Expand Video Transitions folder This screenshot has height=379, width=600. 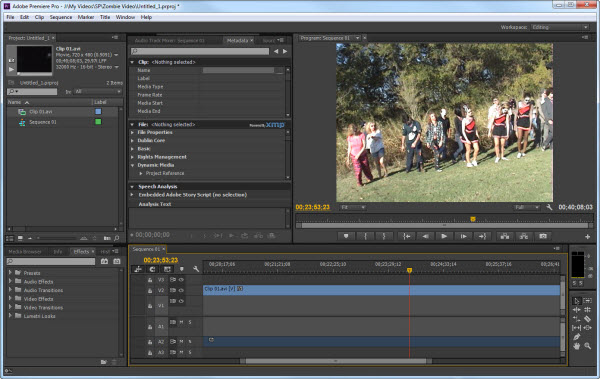click(x=10, y=307)
